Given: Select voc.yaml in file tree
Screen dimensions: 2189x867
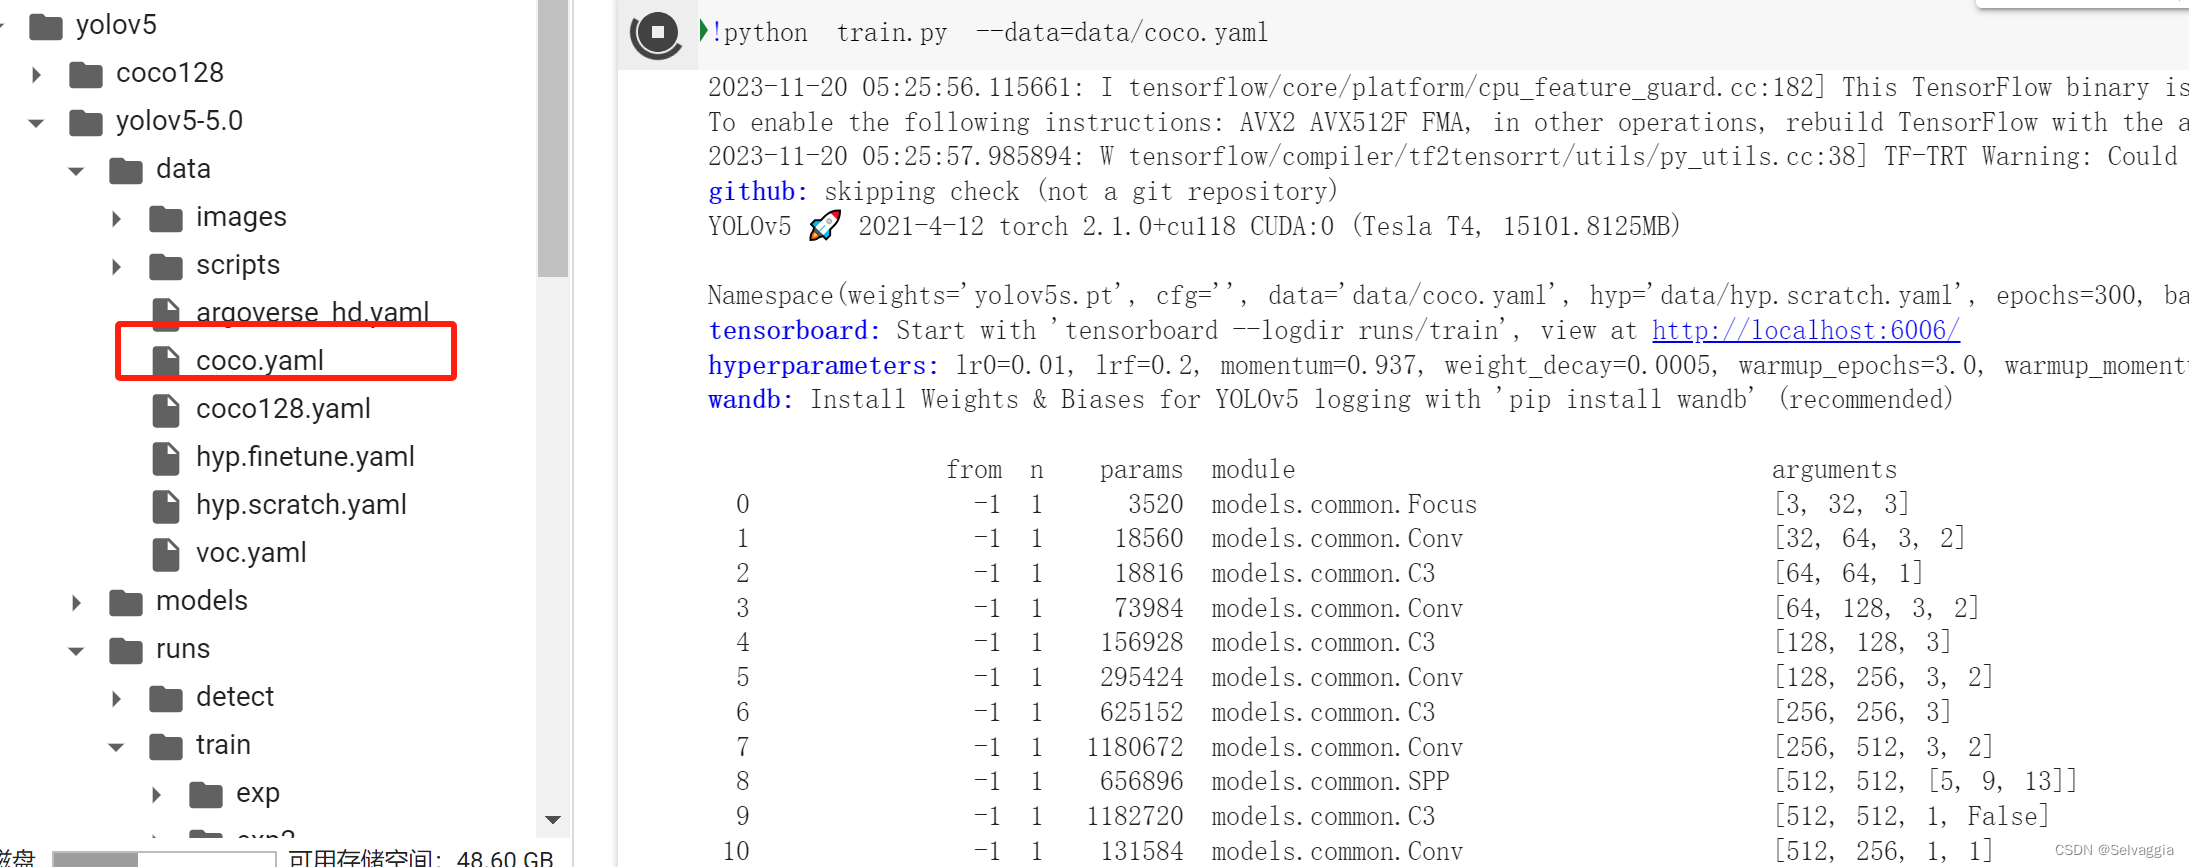Looking at the screenshot, I should click(x=251, y=552).
